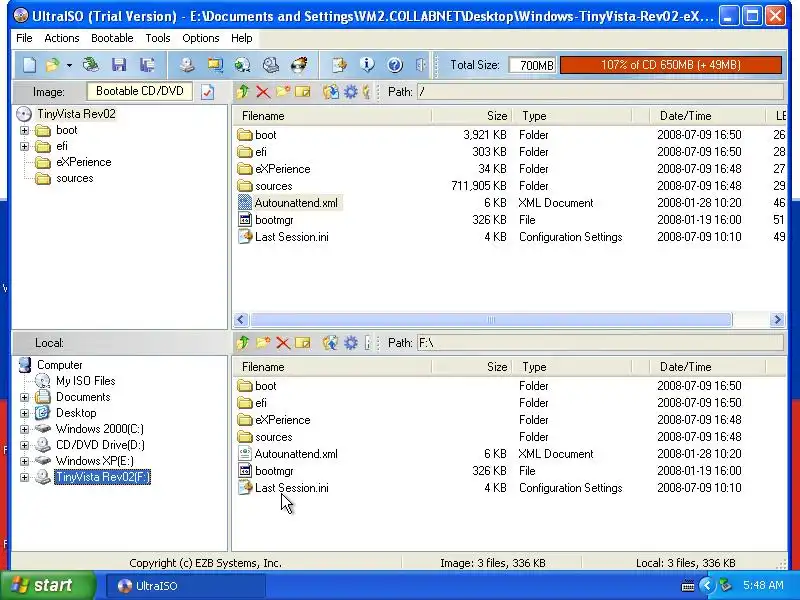Click the Convert image toolbar icon
Image resolution: width=800 pixels, height=600 pixels.
242,65
